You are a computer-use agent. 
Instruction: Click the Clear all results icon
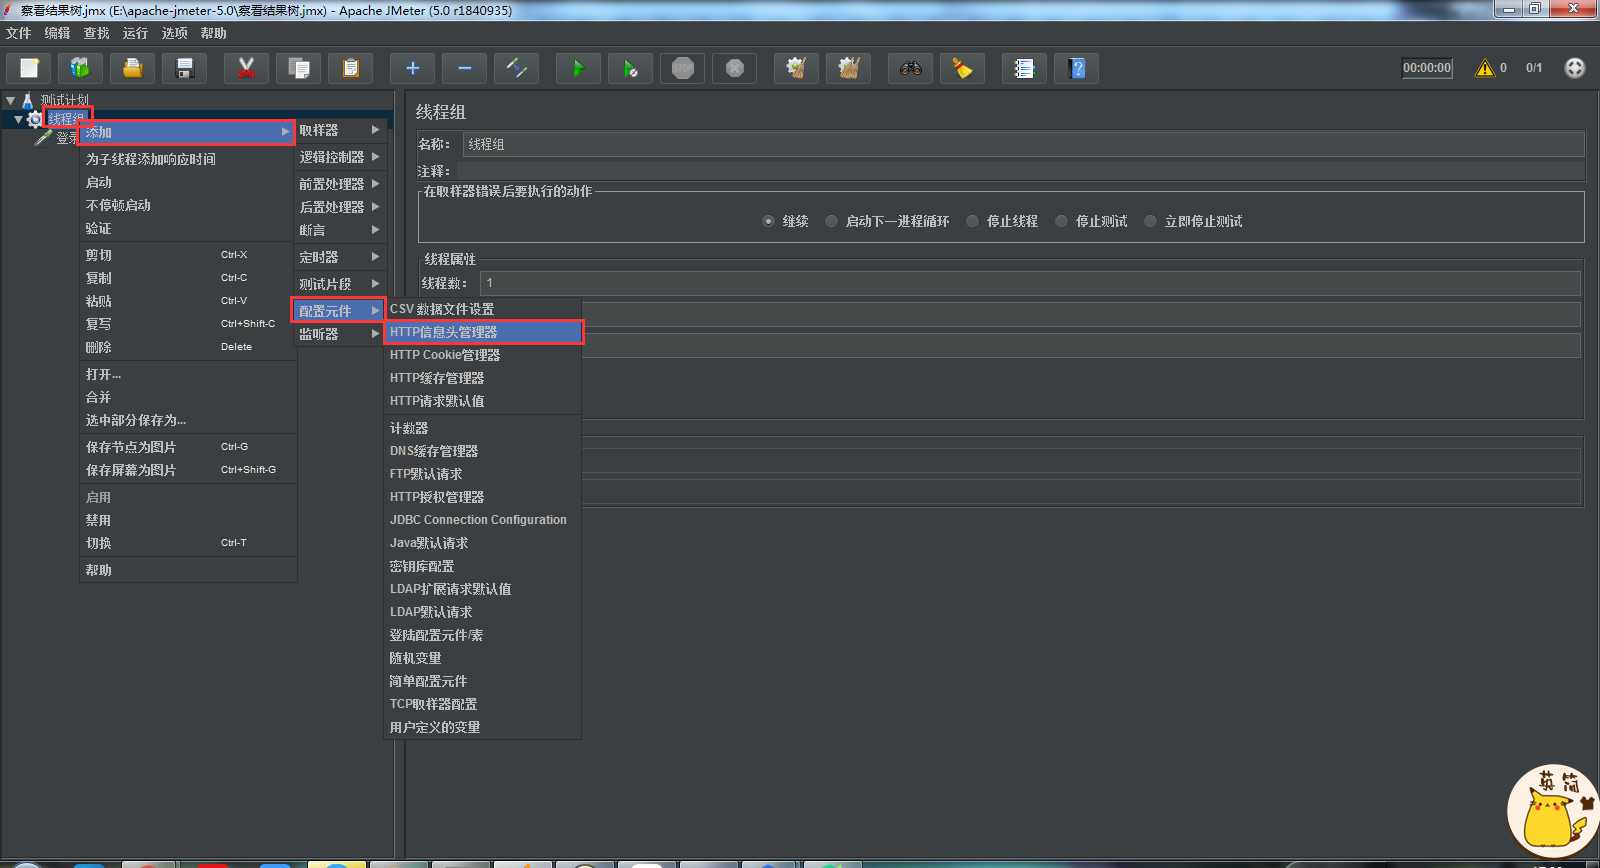tap(848, 68)
